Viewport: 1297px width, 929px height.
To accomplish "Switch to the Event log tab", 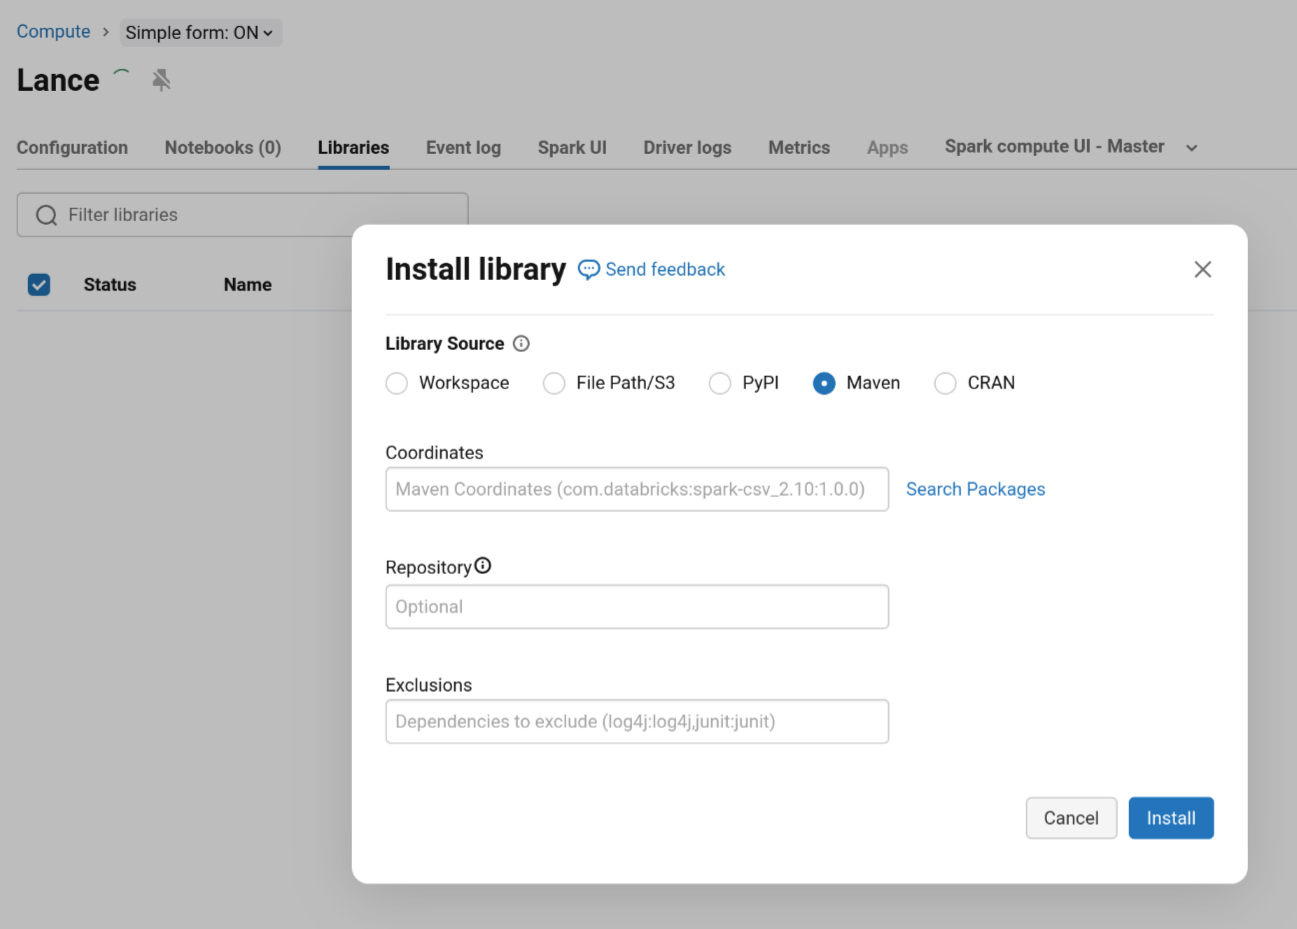I will [463, 147].
